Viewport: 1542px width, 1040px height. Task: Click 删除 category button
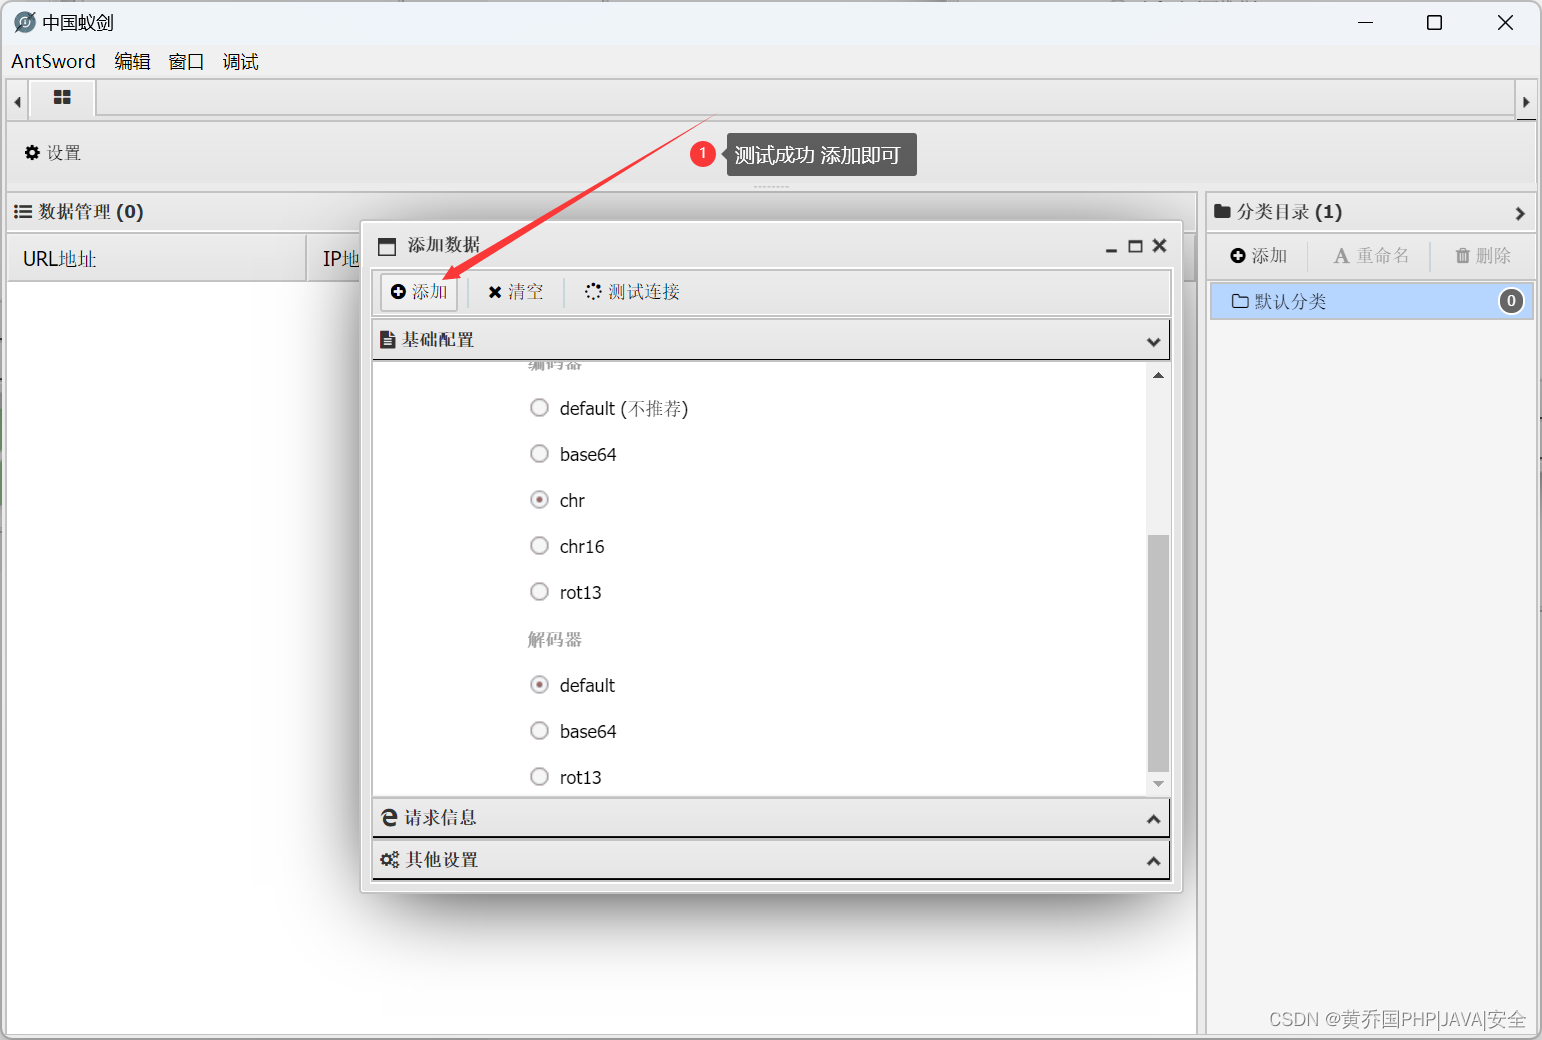coord(1483,256)
